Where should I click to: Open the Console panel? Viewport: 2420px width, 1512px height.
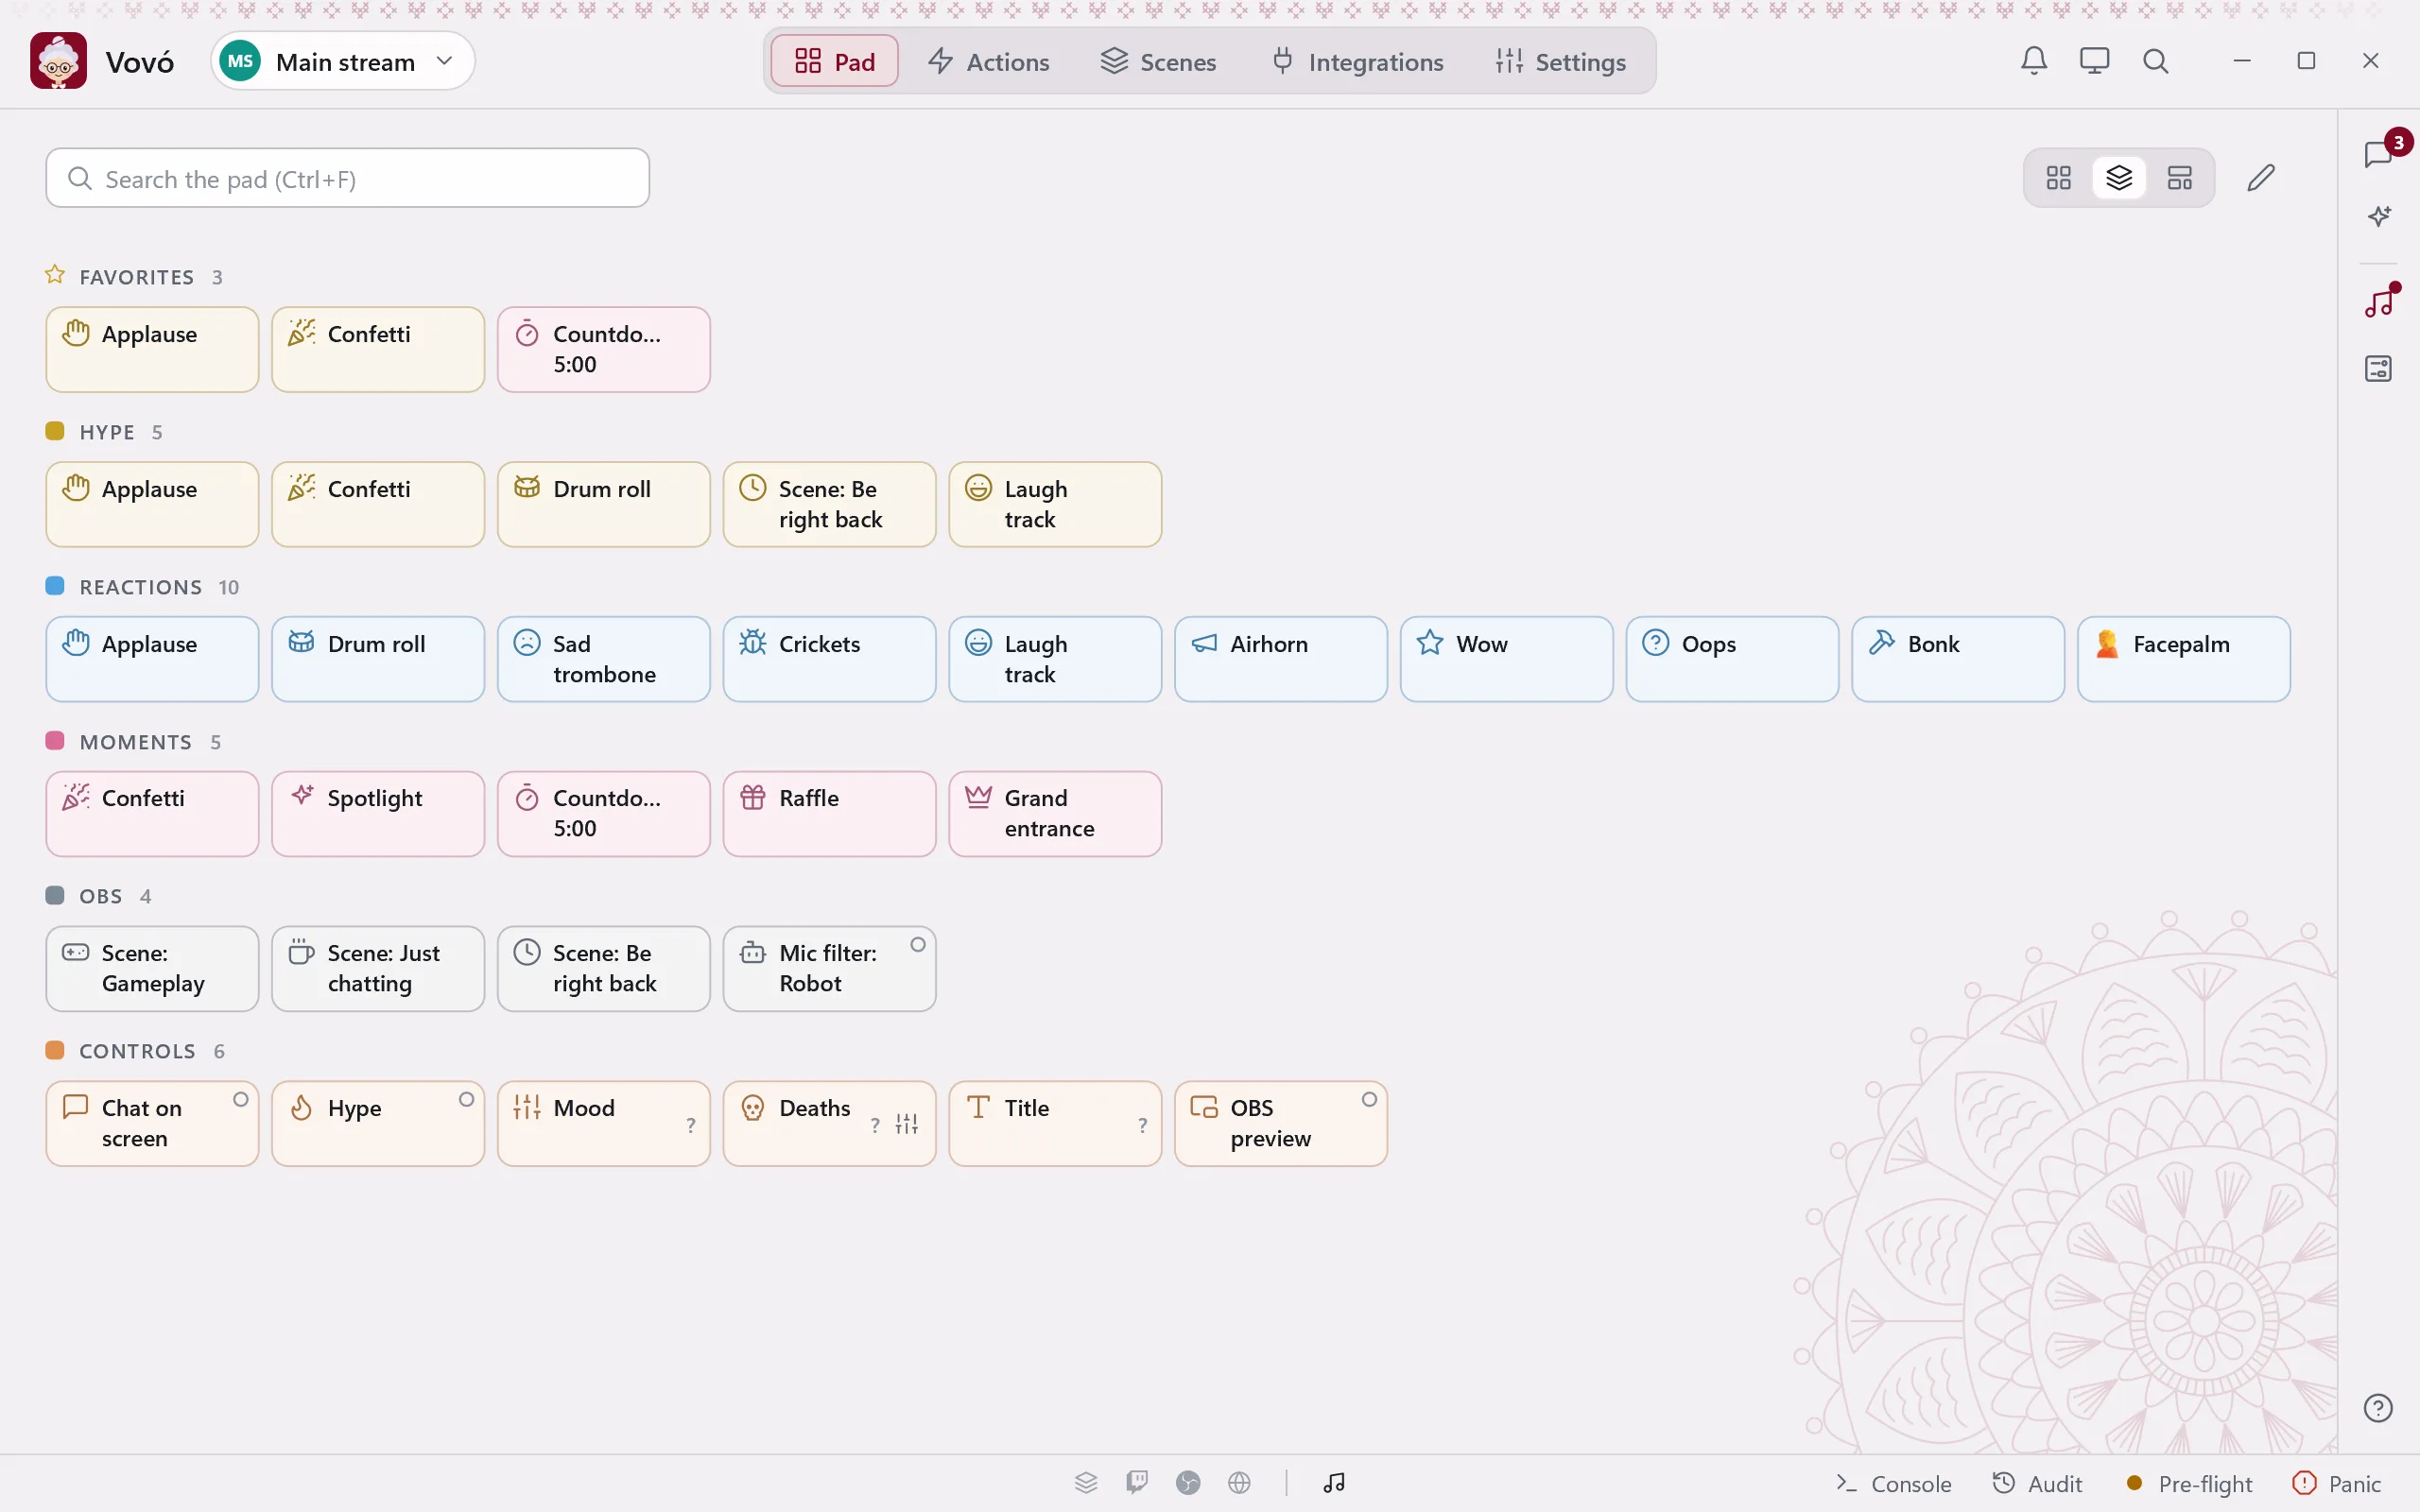(x=1894, y=1483)
